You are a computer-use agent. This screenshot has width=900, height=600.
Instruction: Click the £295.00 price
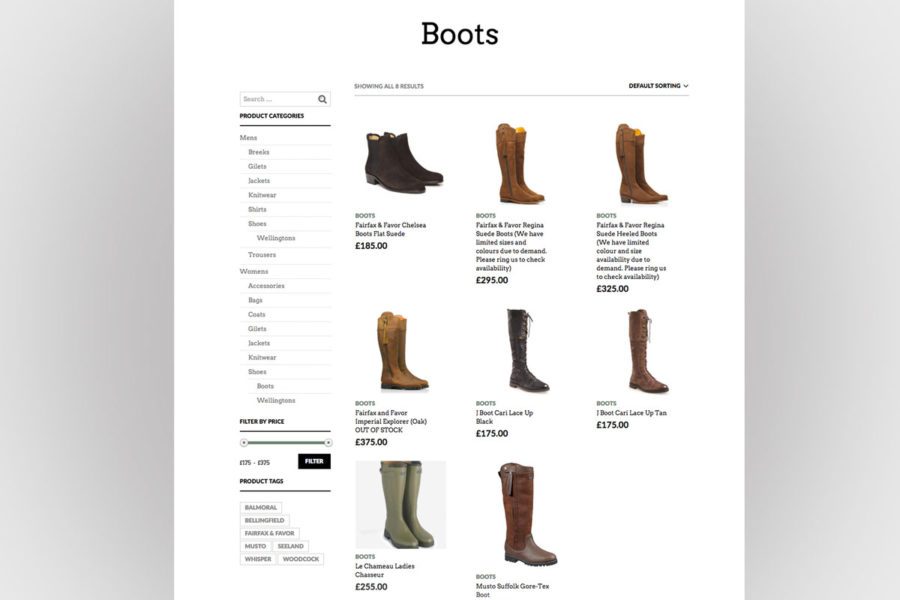(x=492, y=280)
